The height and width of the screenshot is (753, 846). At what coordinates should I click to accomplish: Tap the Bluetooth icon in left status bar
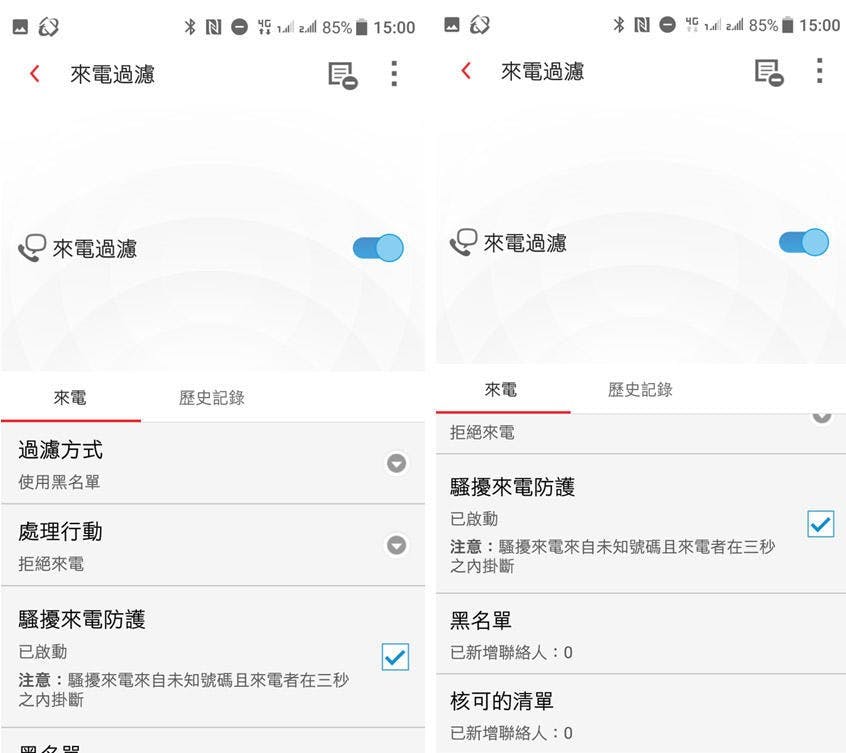point(189,27)
